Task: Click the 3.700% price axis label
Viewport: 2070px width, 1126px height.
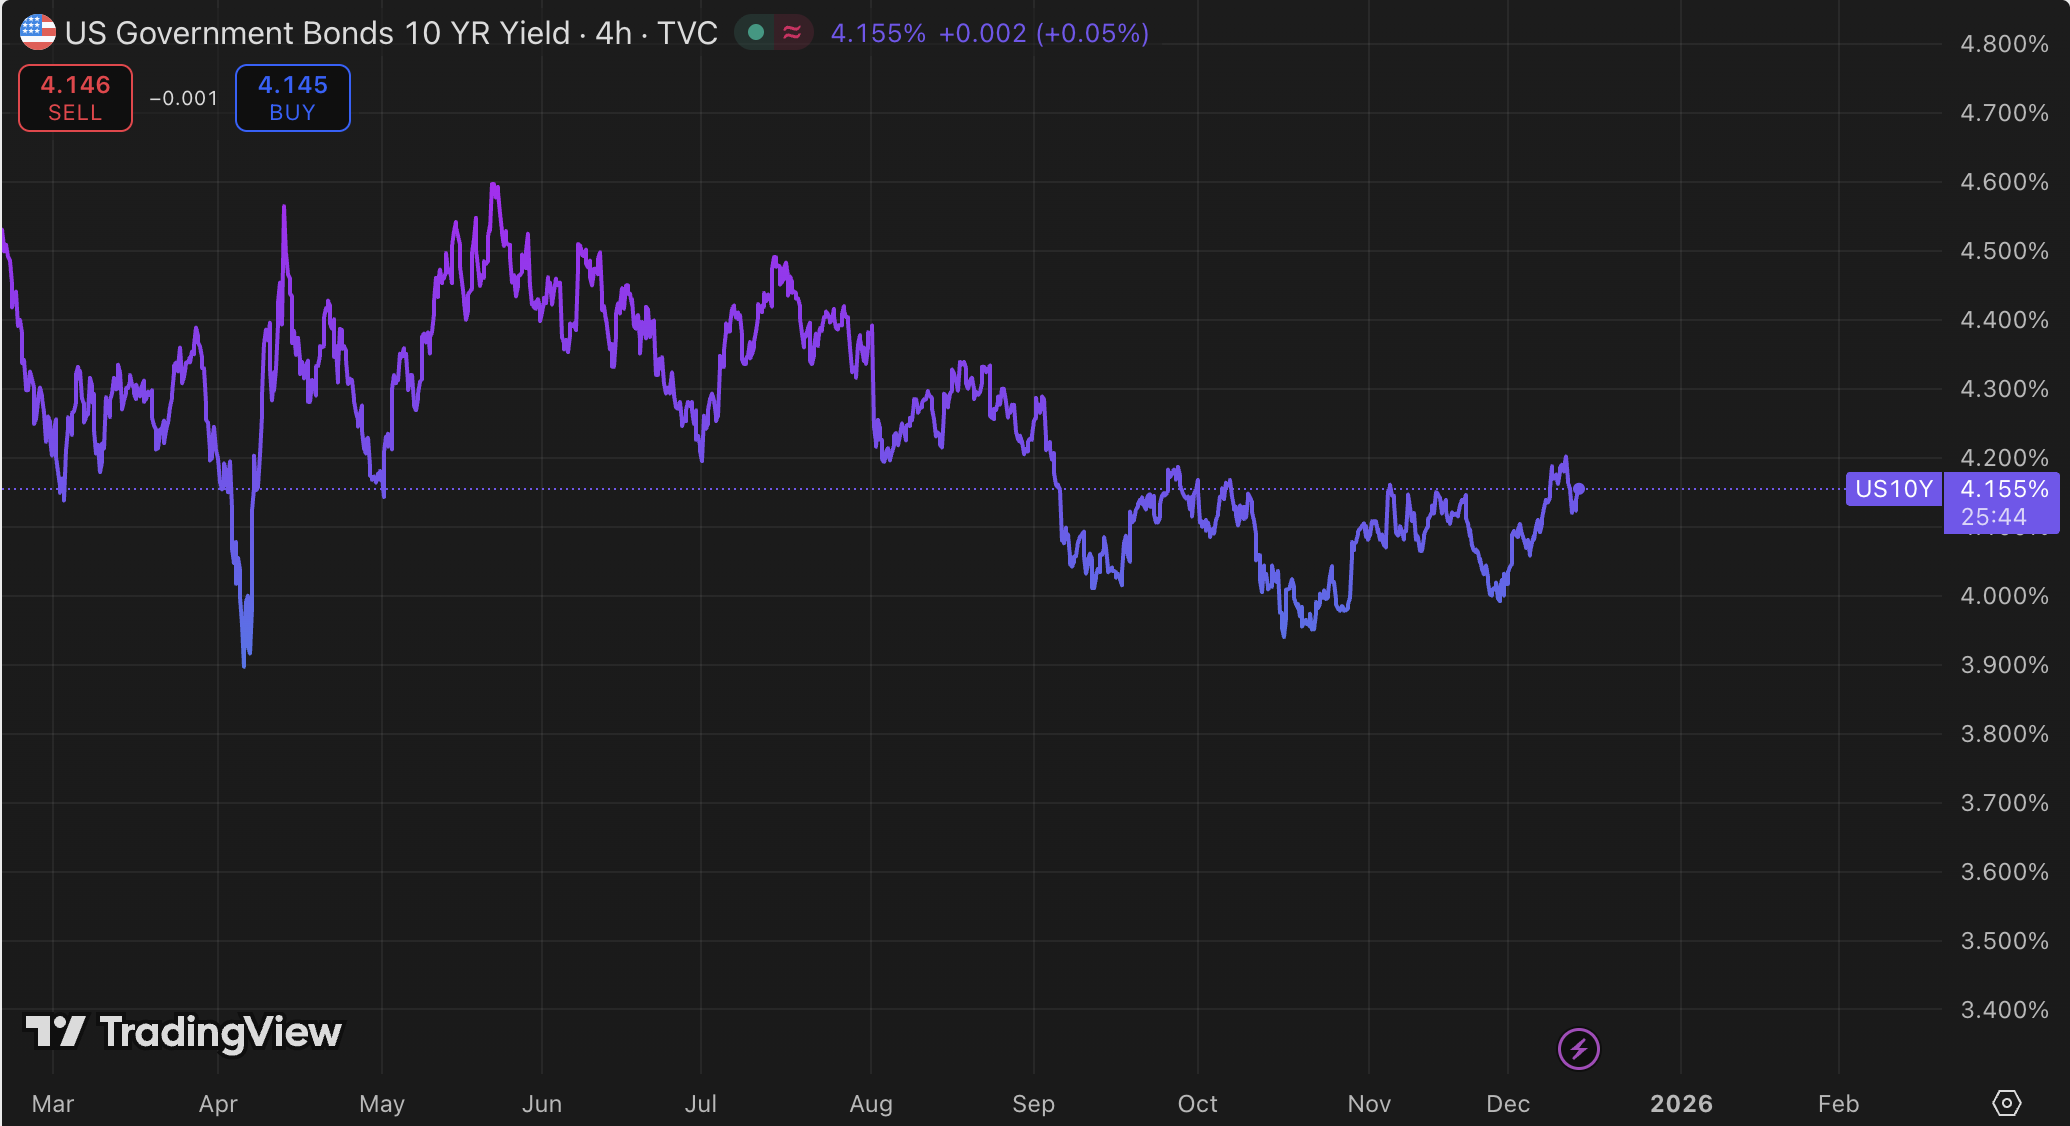Action: pyautogui.click(x=2004, y=803)
